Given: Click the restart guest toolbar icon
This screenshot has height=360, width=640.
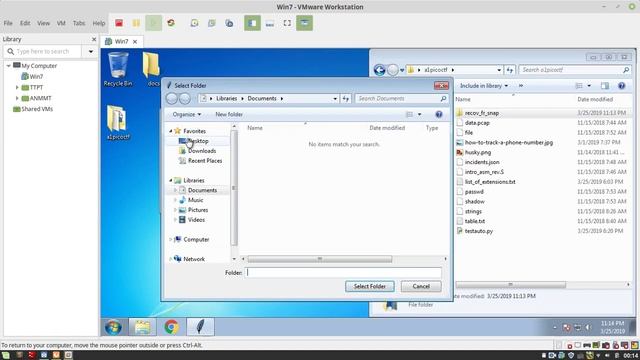Looking at the screenshot, I should coord(171,23).
